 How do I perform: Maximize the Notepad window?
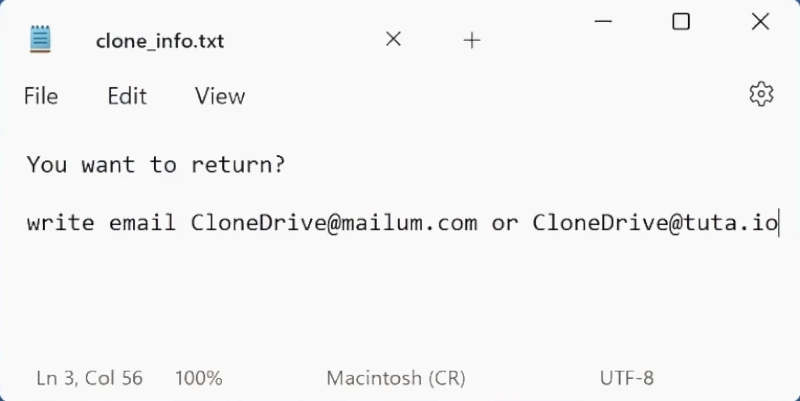coord(681,21)
